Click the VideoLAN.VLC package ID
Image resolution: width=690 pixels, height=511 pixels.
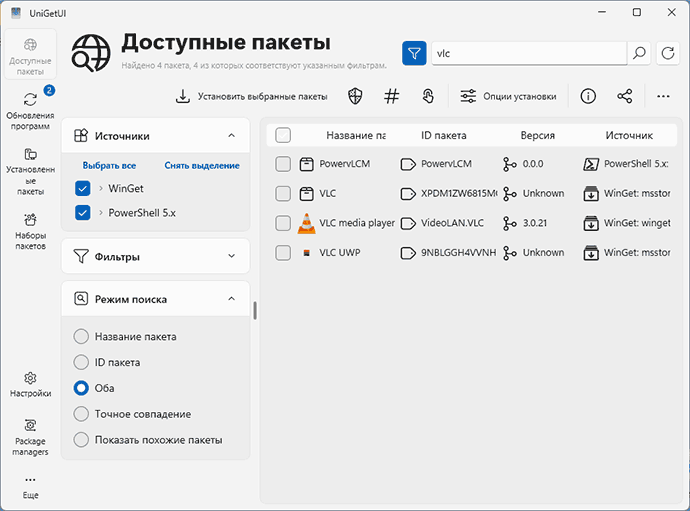pyautogui.click(x=452, y=223)
